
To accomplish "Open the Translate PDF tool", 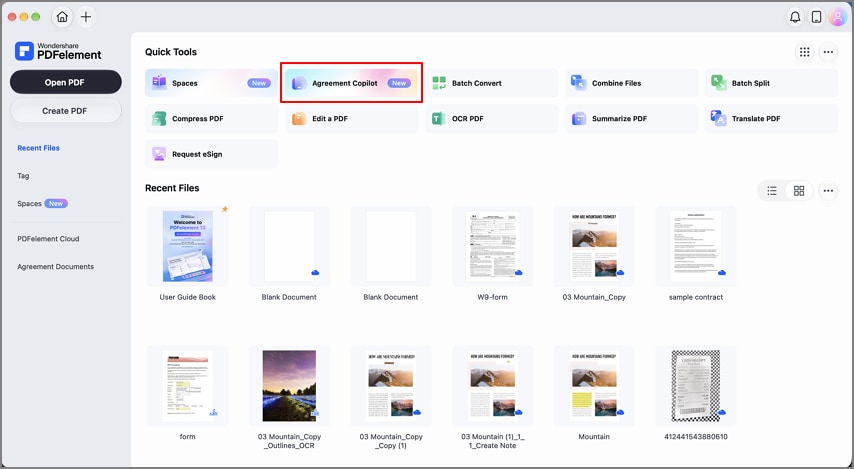I will click(771, 118).
